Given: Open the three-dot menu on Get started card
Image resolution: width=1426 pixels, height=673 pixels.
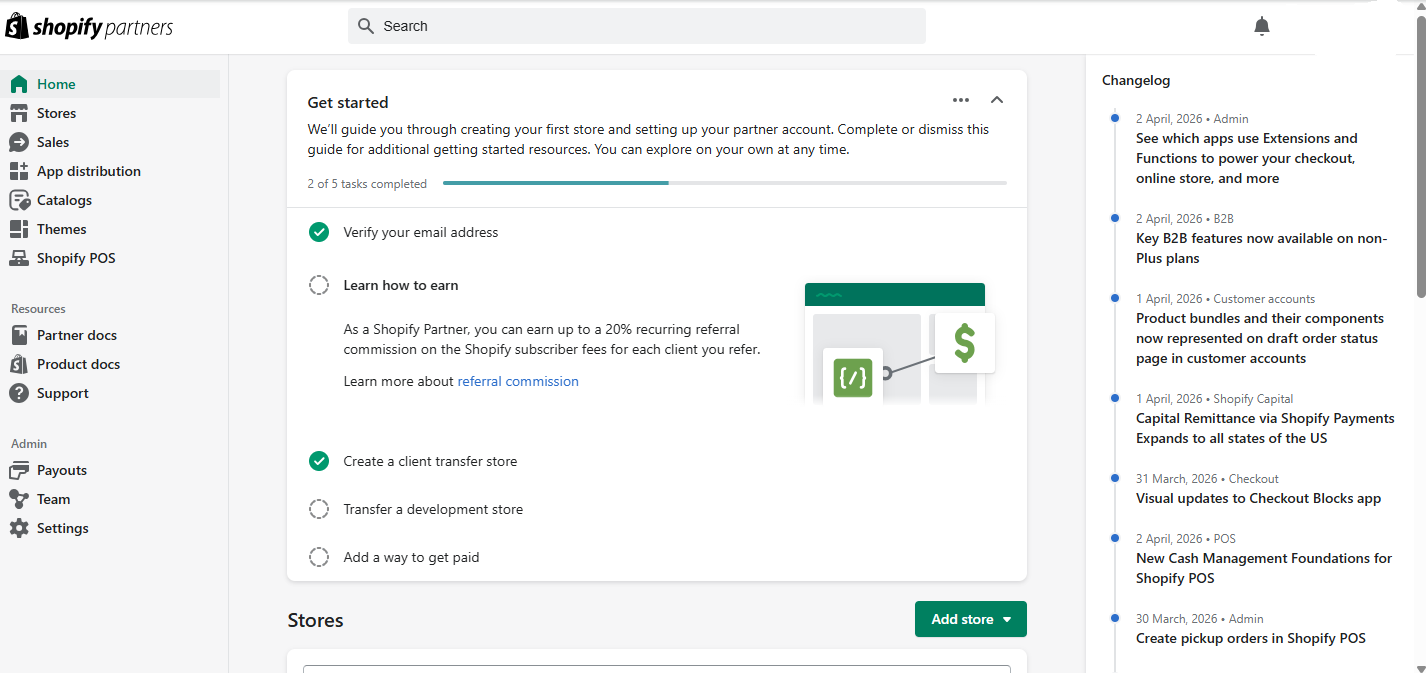Looking at the screenshot, I should tap(960, 100).
